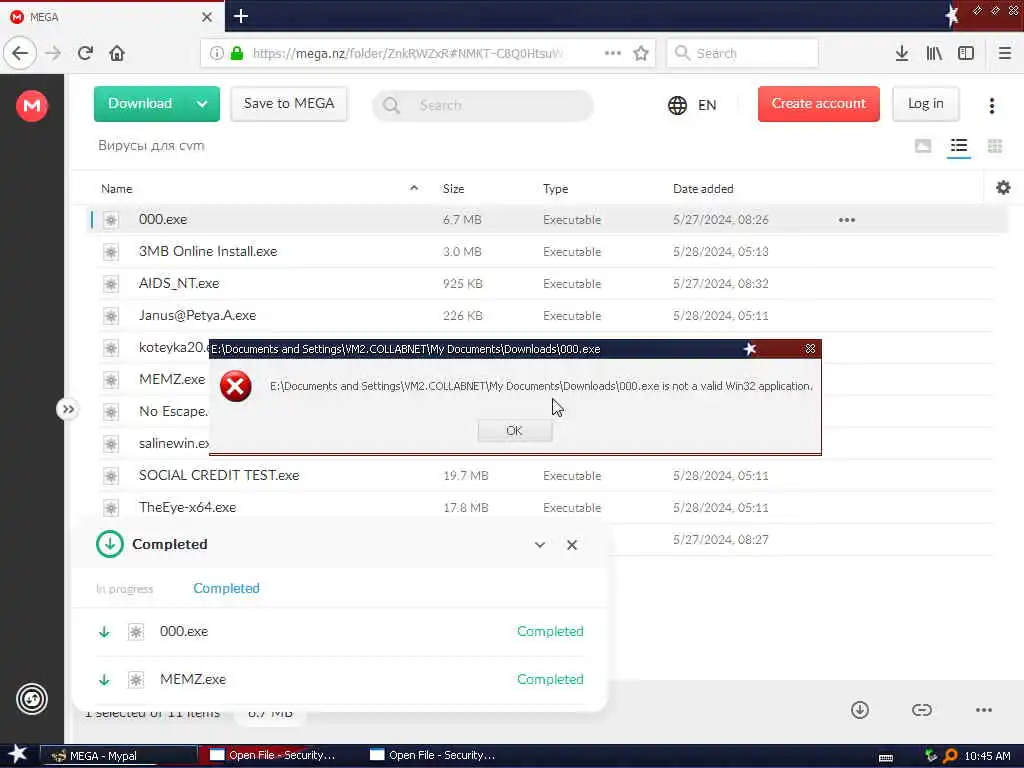Click the link icon in the bottom selection bar
The width and height of the screenshot is (1024, 768).
coord(921,710)
